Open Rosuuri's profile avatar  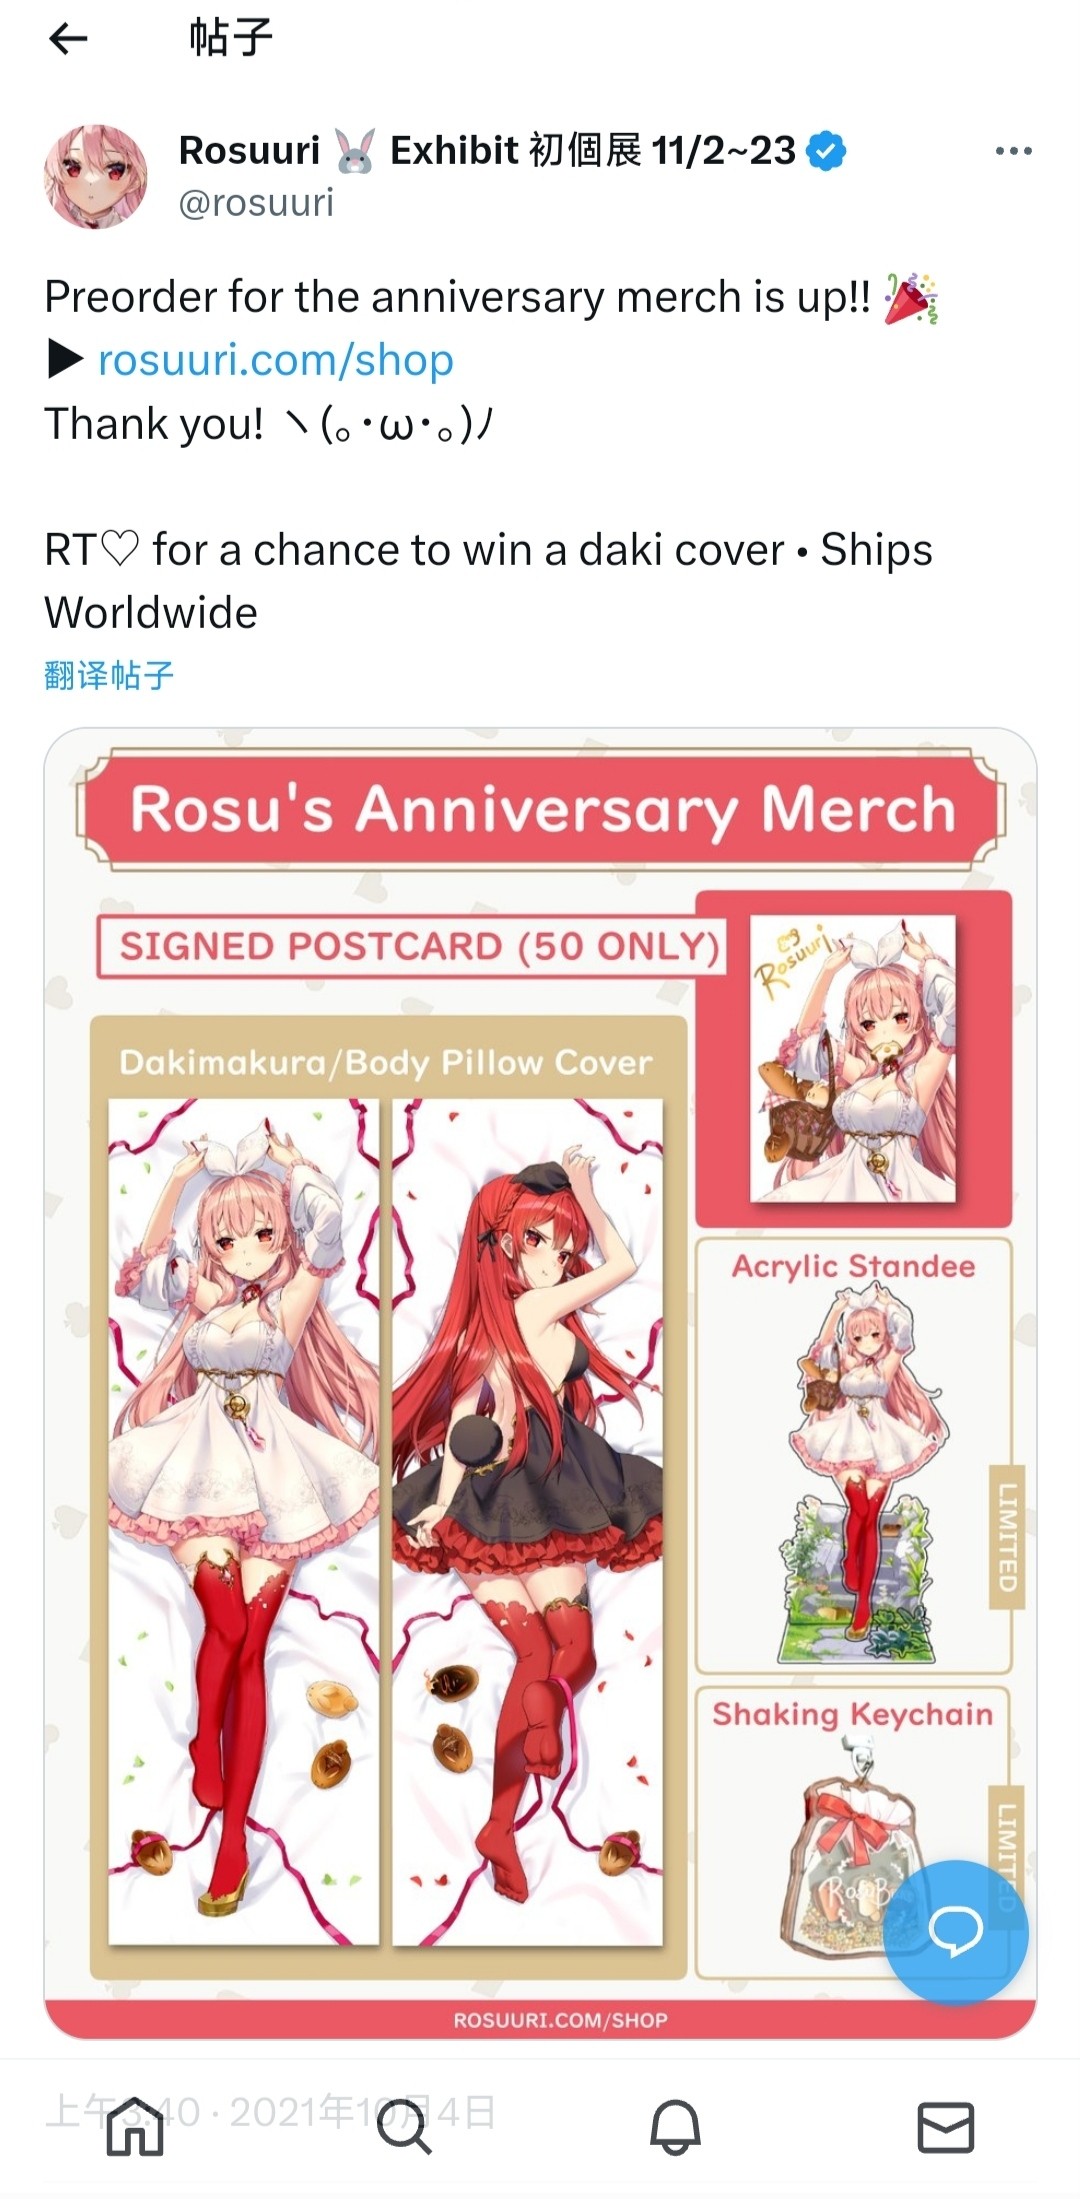[x=96, y=176]
